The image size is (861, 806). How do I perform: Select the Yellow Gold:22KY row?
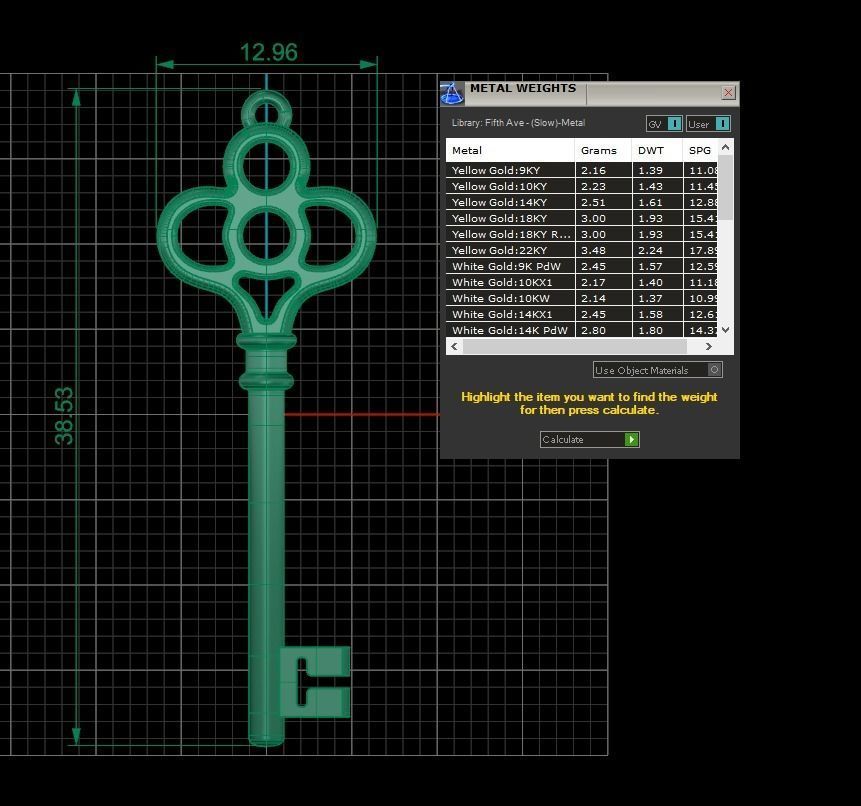pyautogui.click(x=582, y=250)
